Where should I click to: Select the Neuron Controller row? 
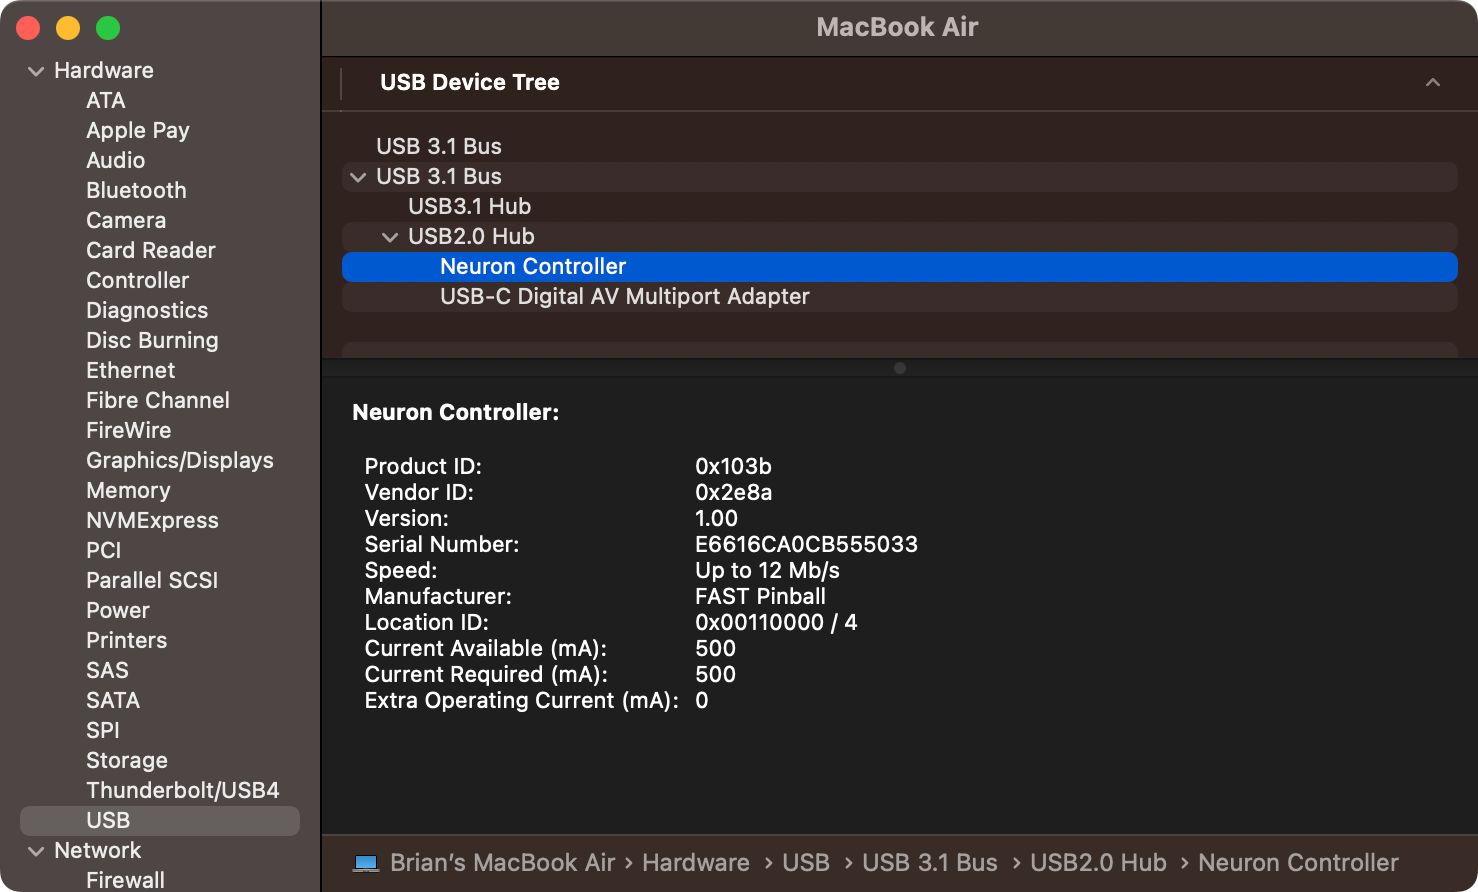900,267
